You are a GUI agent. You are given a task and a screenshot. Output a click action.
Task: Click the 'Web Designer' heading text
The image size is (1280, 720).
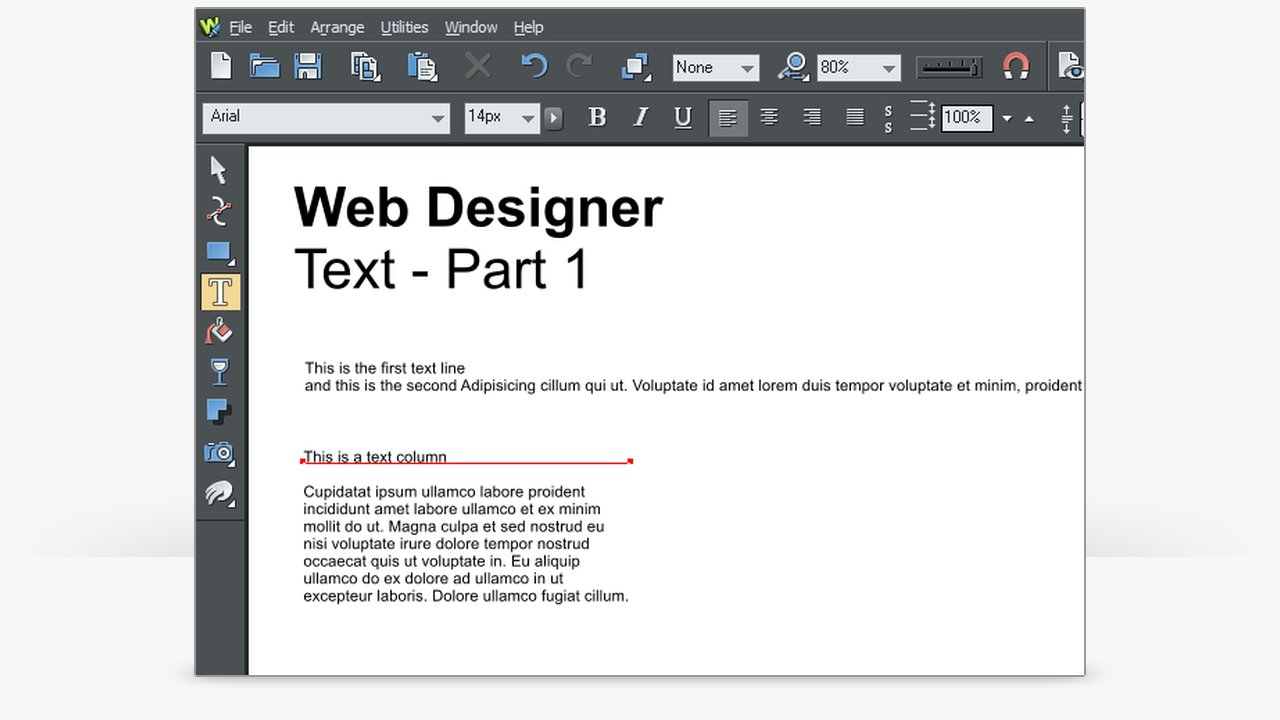[478, 209]
